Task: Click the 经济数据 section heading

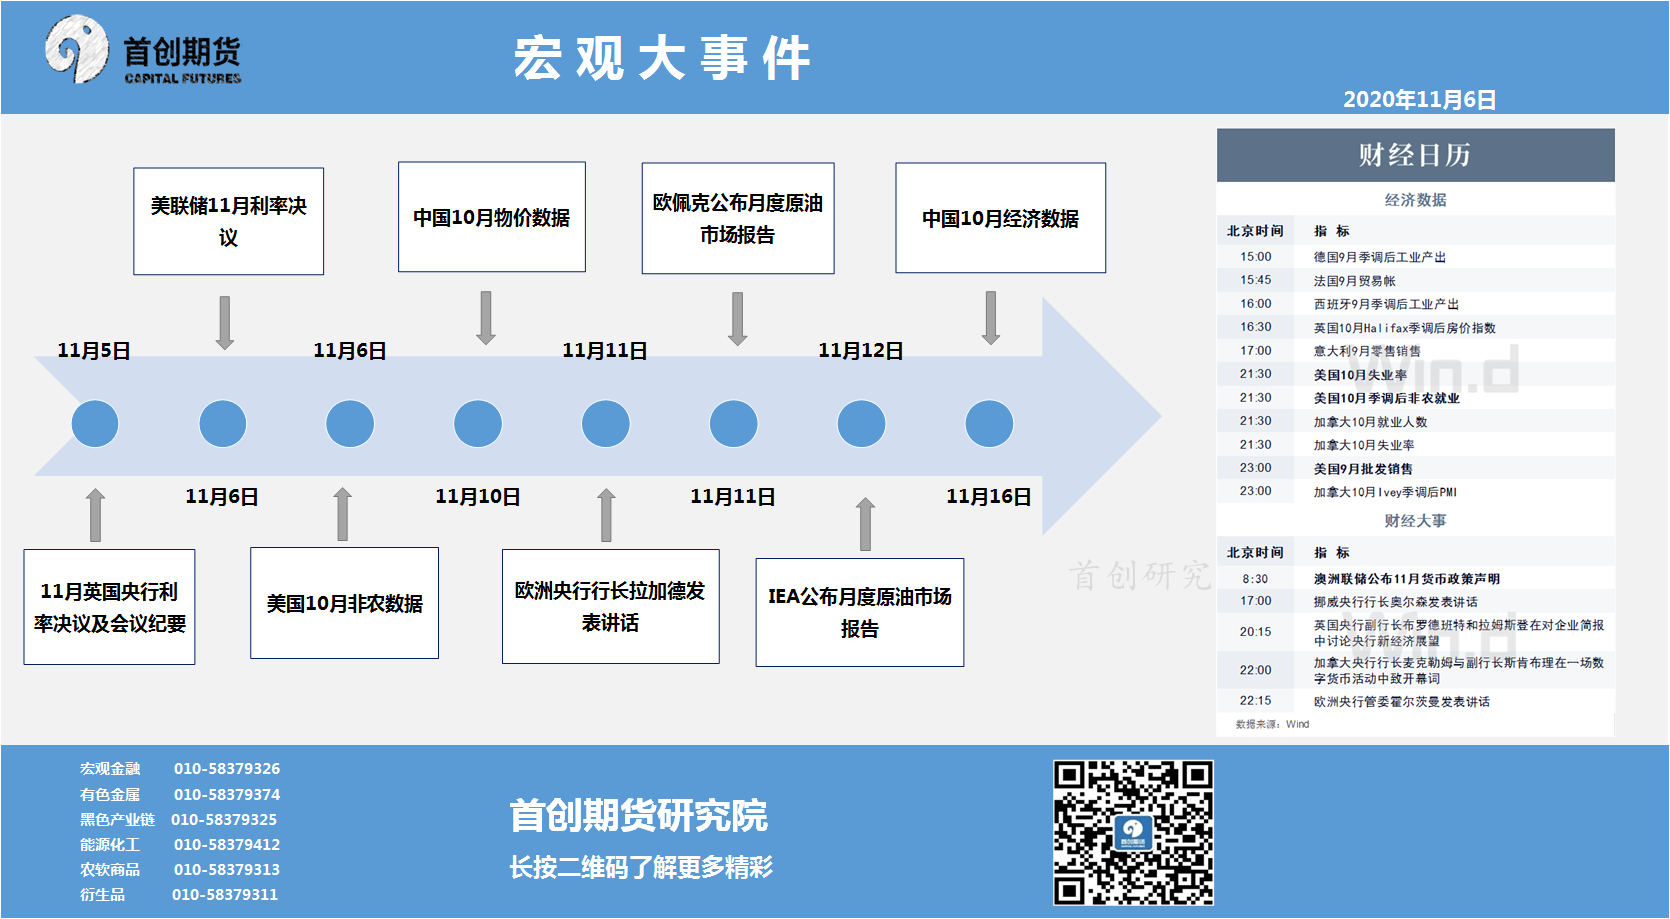Action: pyautogui.click(x=1415, y=199)
